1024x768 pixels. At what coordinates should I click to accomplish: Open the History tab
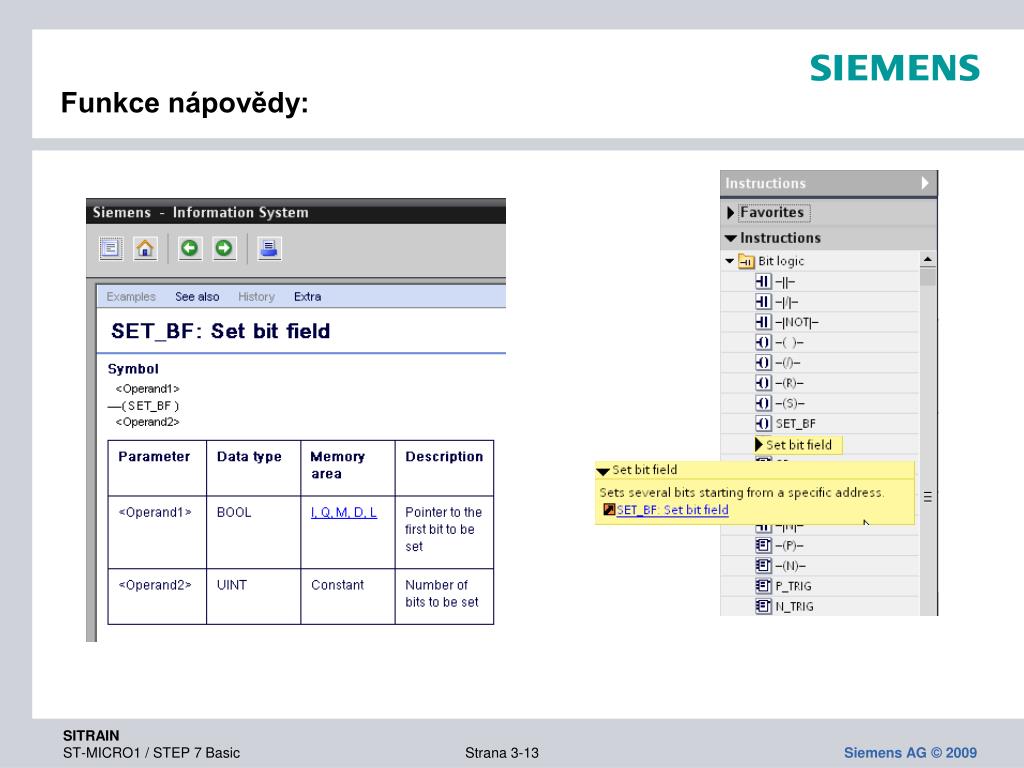tap(256, 296)
